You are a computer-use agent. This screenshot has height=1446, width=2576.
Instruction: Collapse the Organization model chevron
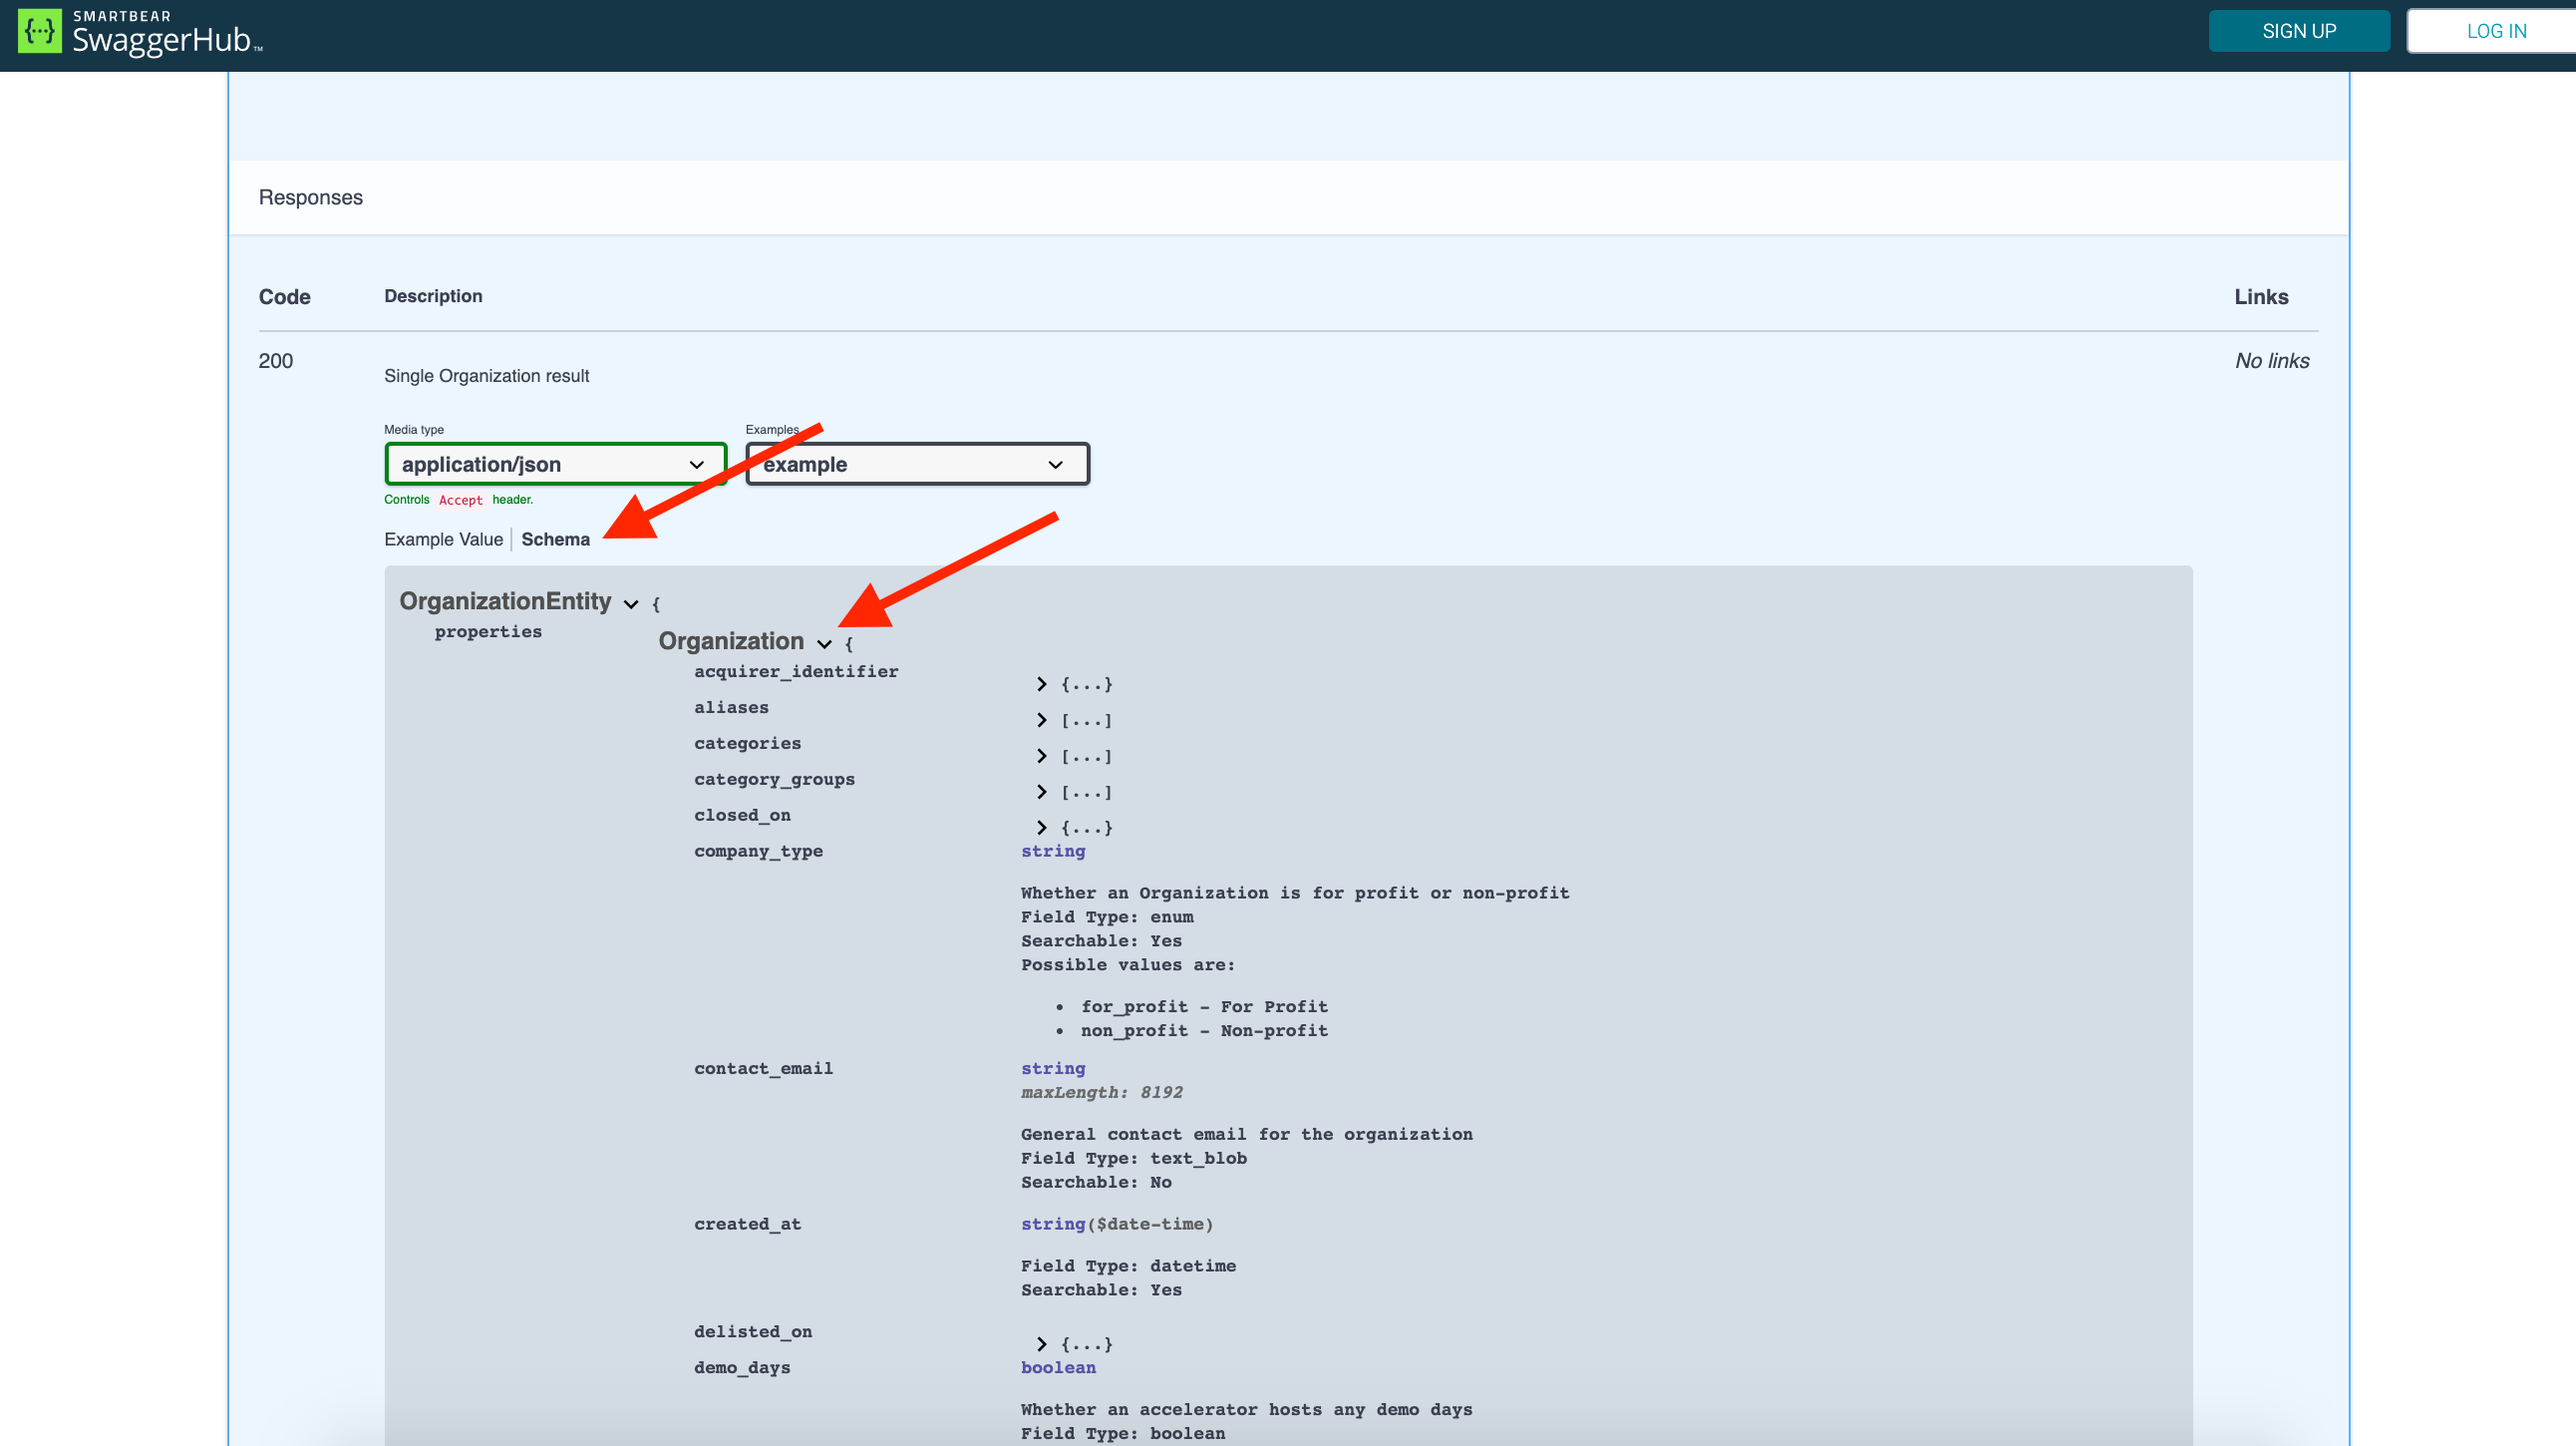pos(824,644)
